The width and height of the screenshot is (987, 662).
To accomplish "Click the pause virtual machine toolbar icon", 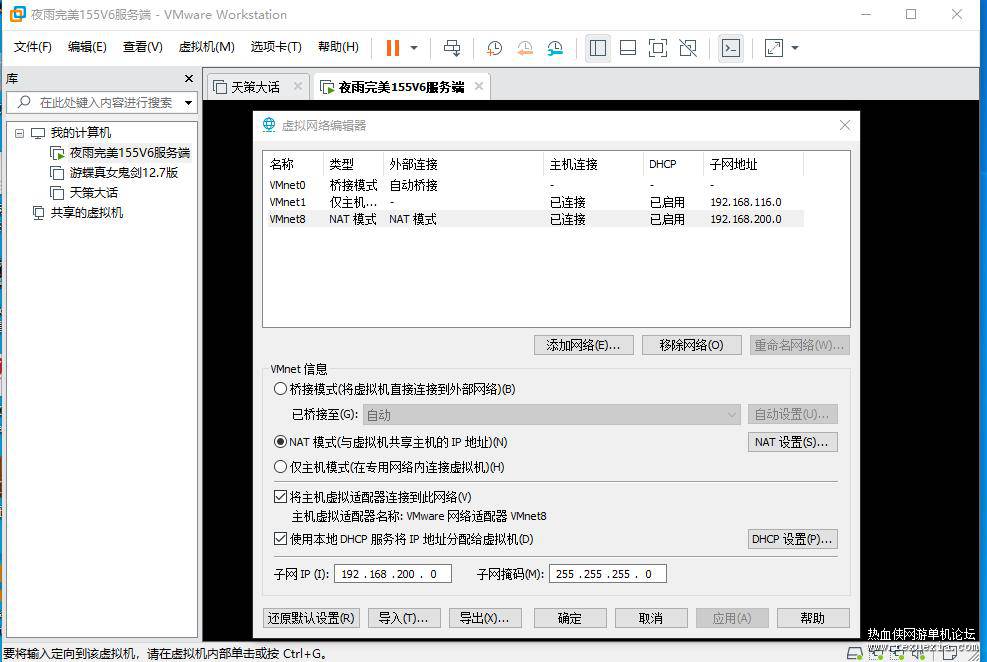I will (x=392, y=48).
